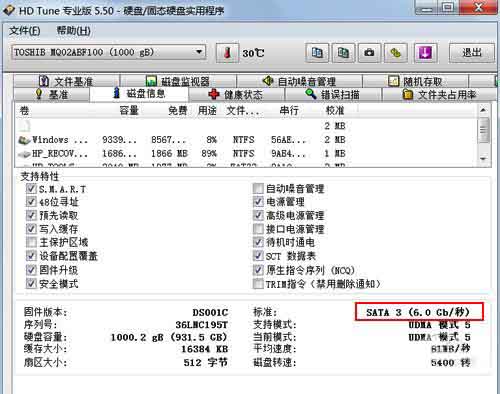Toggle the 写入缓存 checkbox
Viewport: 500px width, 394px height.
click(31, 229)
